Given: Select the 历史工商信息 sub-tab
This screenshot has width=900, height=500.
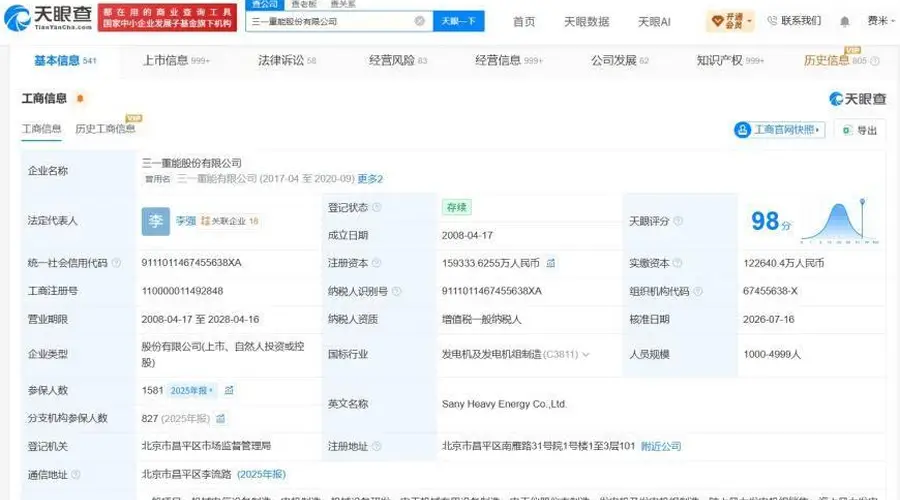Looking at the screenshot, I should 105,129.
